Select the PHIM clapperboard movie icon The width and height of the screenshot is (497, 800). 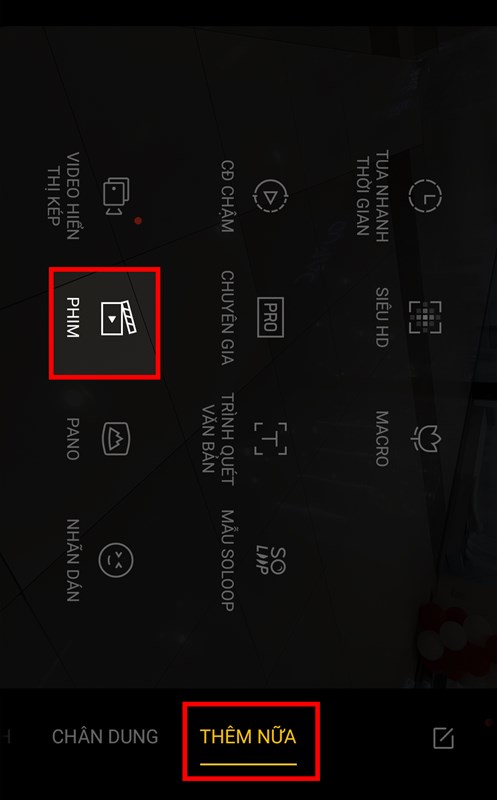pyautogui.click(x=119, y=317)
